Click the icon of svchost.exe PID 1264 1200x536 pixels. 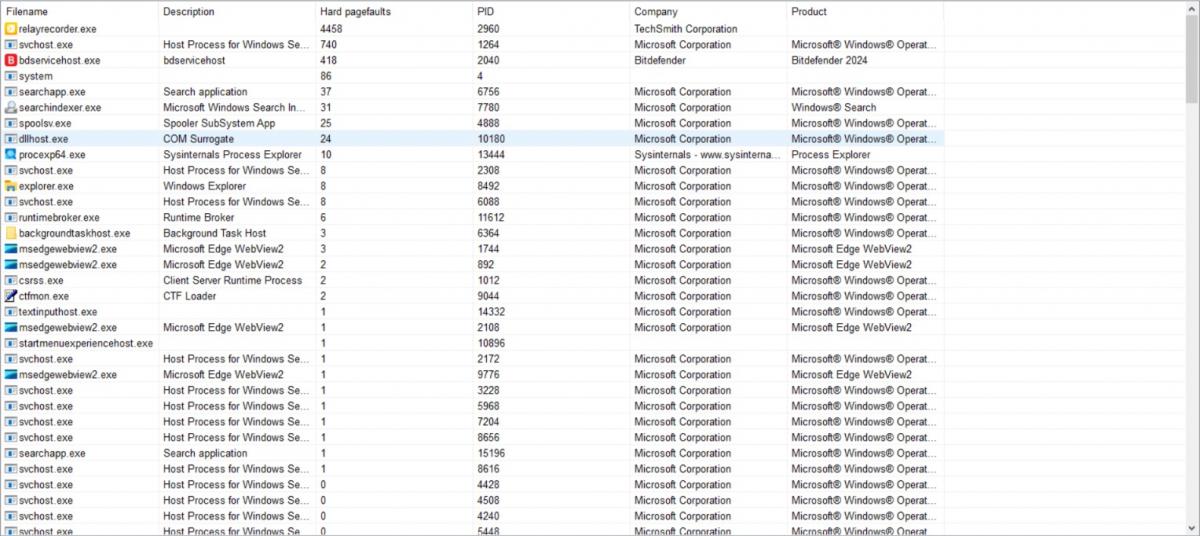point(11,45)
